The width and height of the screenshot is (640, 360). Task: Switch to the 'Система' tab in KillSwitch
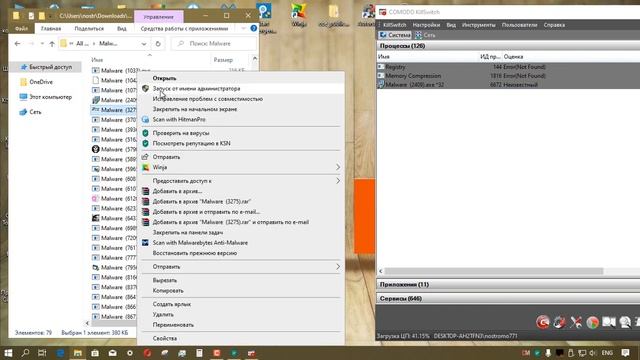pos(395,35)
